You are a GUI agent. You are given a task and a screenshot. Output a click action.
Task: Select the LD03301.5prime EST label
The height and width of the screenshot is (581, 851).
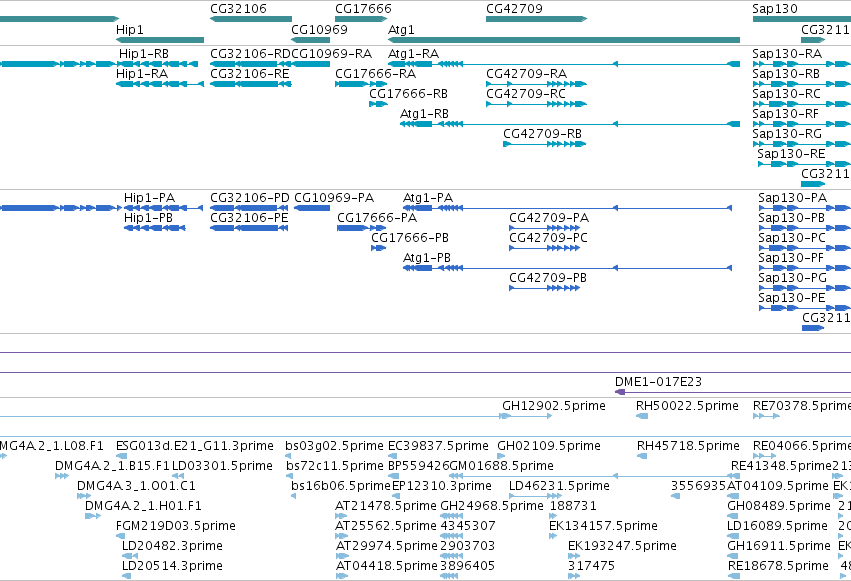pos(223,467)
